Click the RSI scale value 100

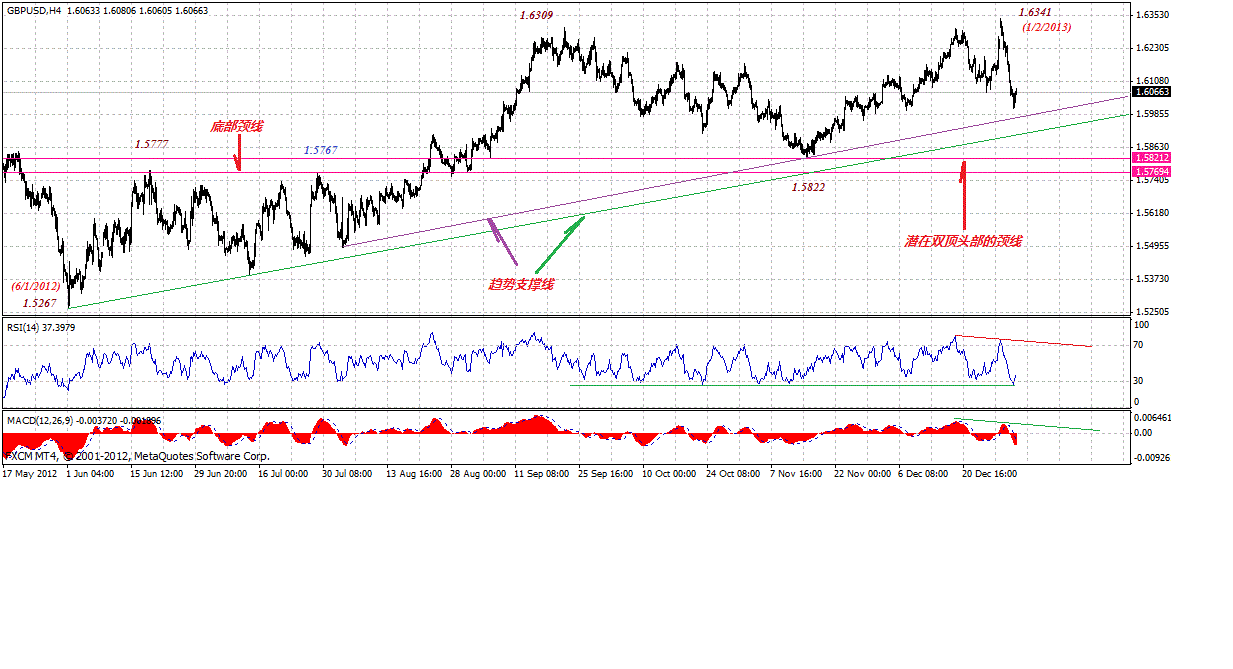pos(1141,325)
